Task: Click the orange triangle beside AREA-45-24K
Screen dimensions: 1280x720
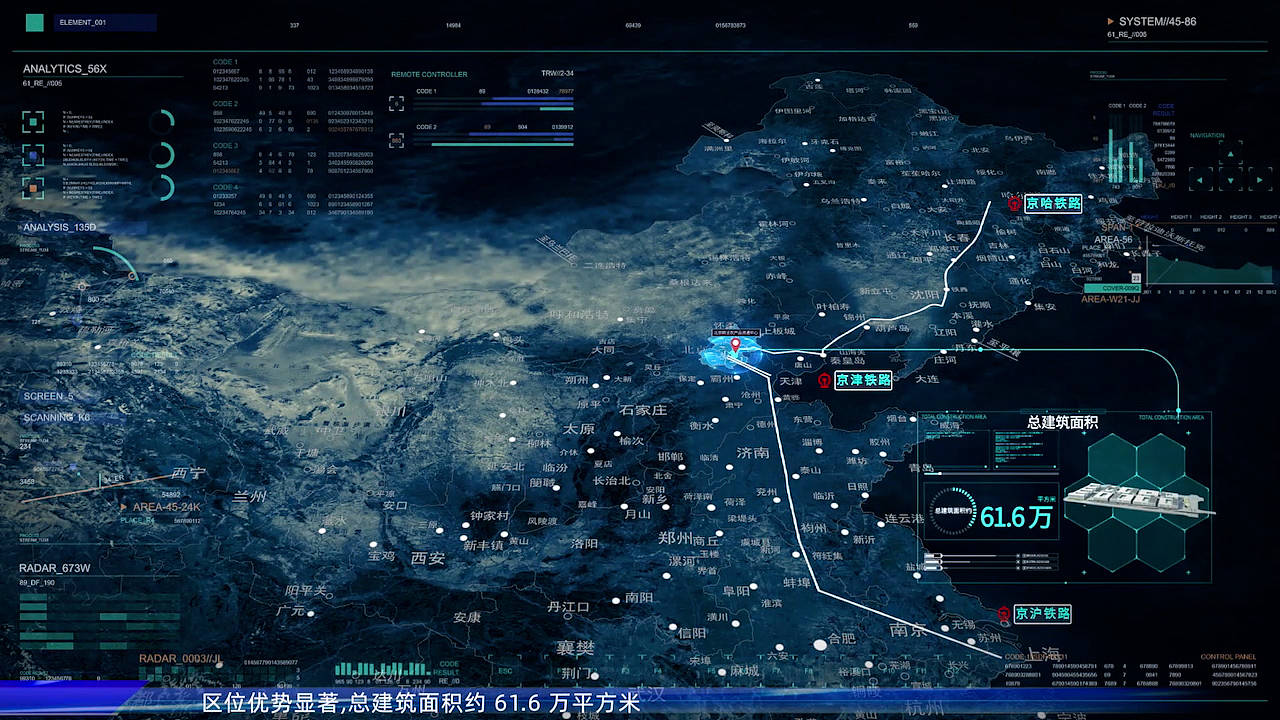Action: [x=124, y=506]
